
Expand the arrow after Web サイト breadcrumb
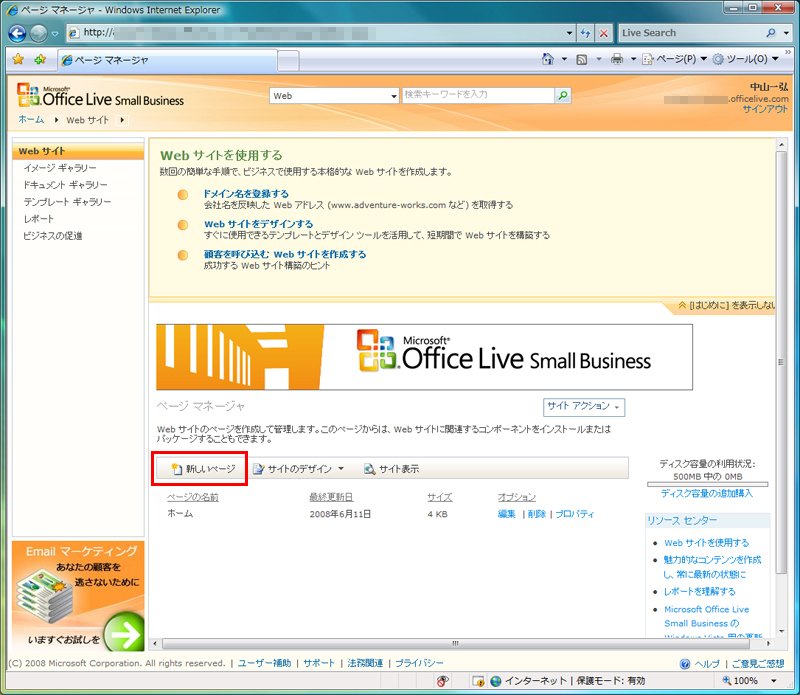click(122, 120)
